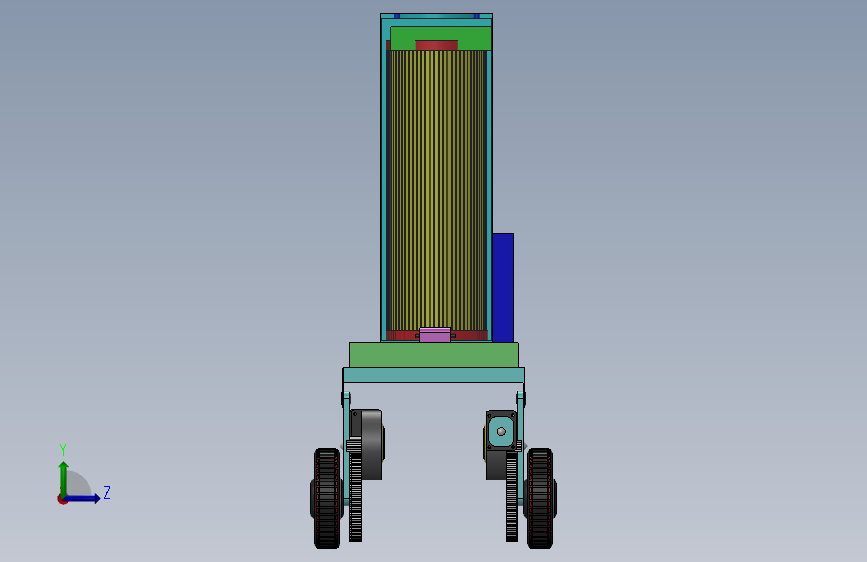Click the green Y axis of the triad
Image resolution: width=867 pixels, height=562 pixels.
coord(64,479)
